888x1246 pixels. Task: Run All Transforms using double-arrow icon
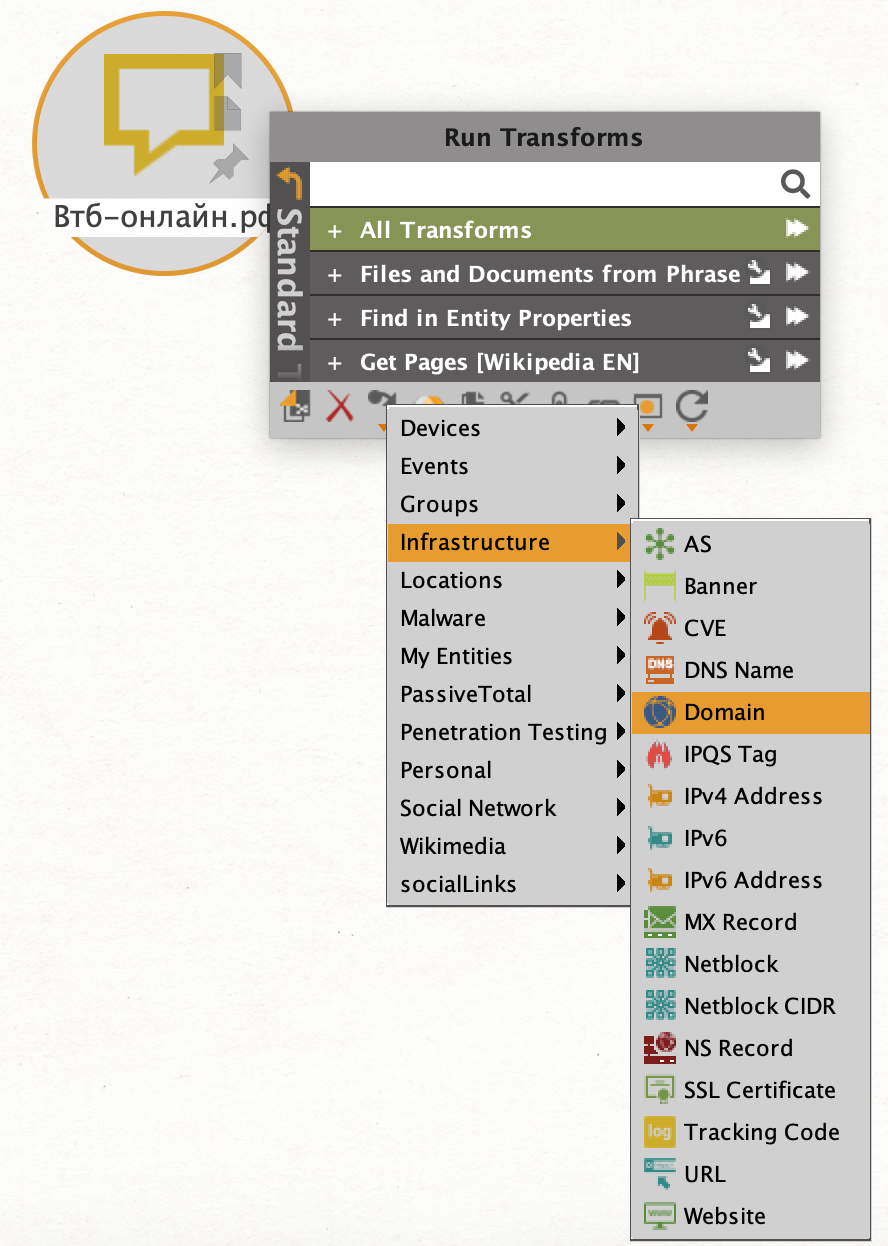[796, 229]
